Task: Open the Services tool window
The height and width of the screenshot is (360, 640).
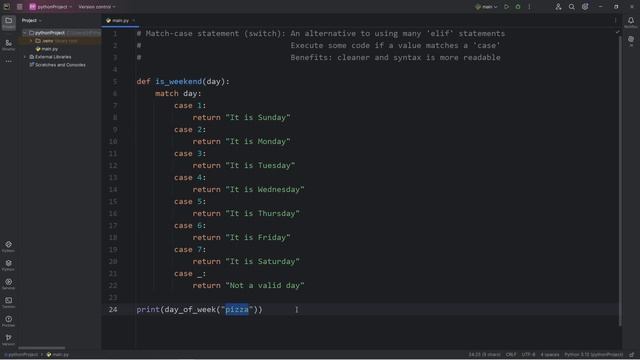Action: 9,284
